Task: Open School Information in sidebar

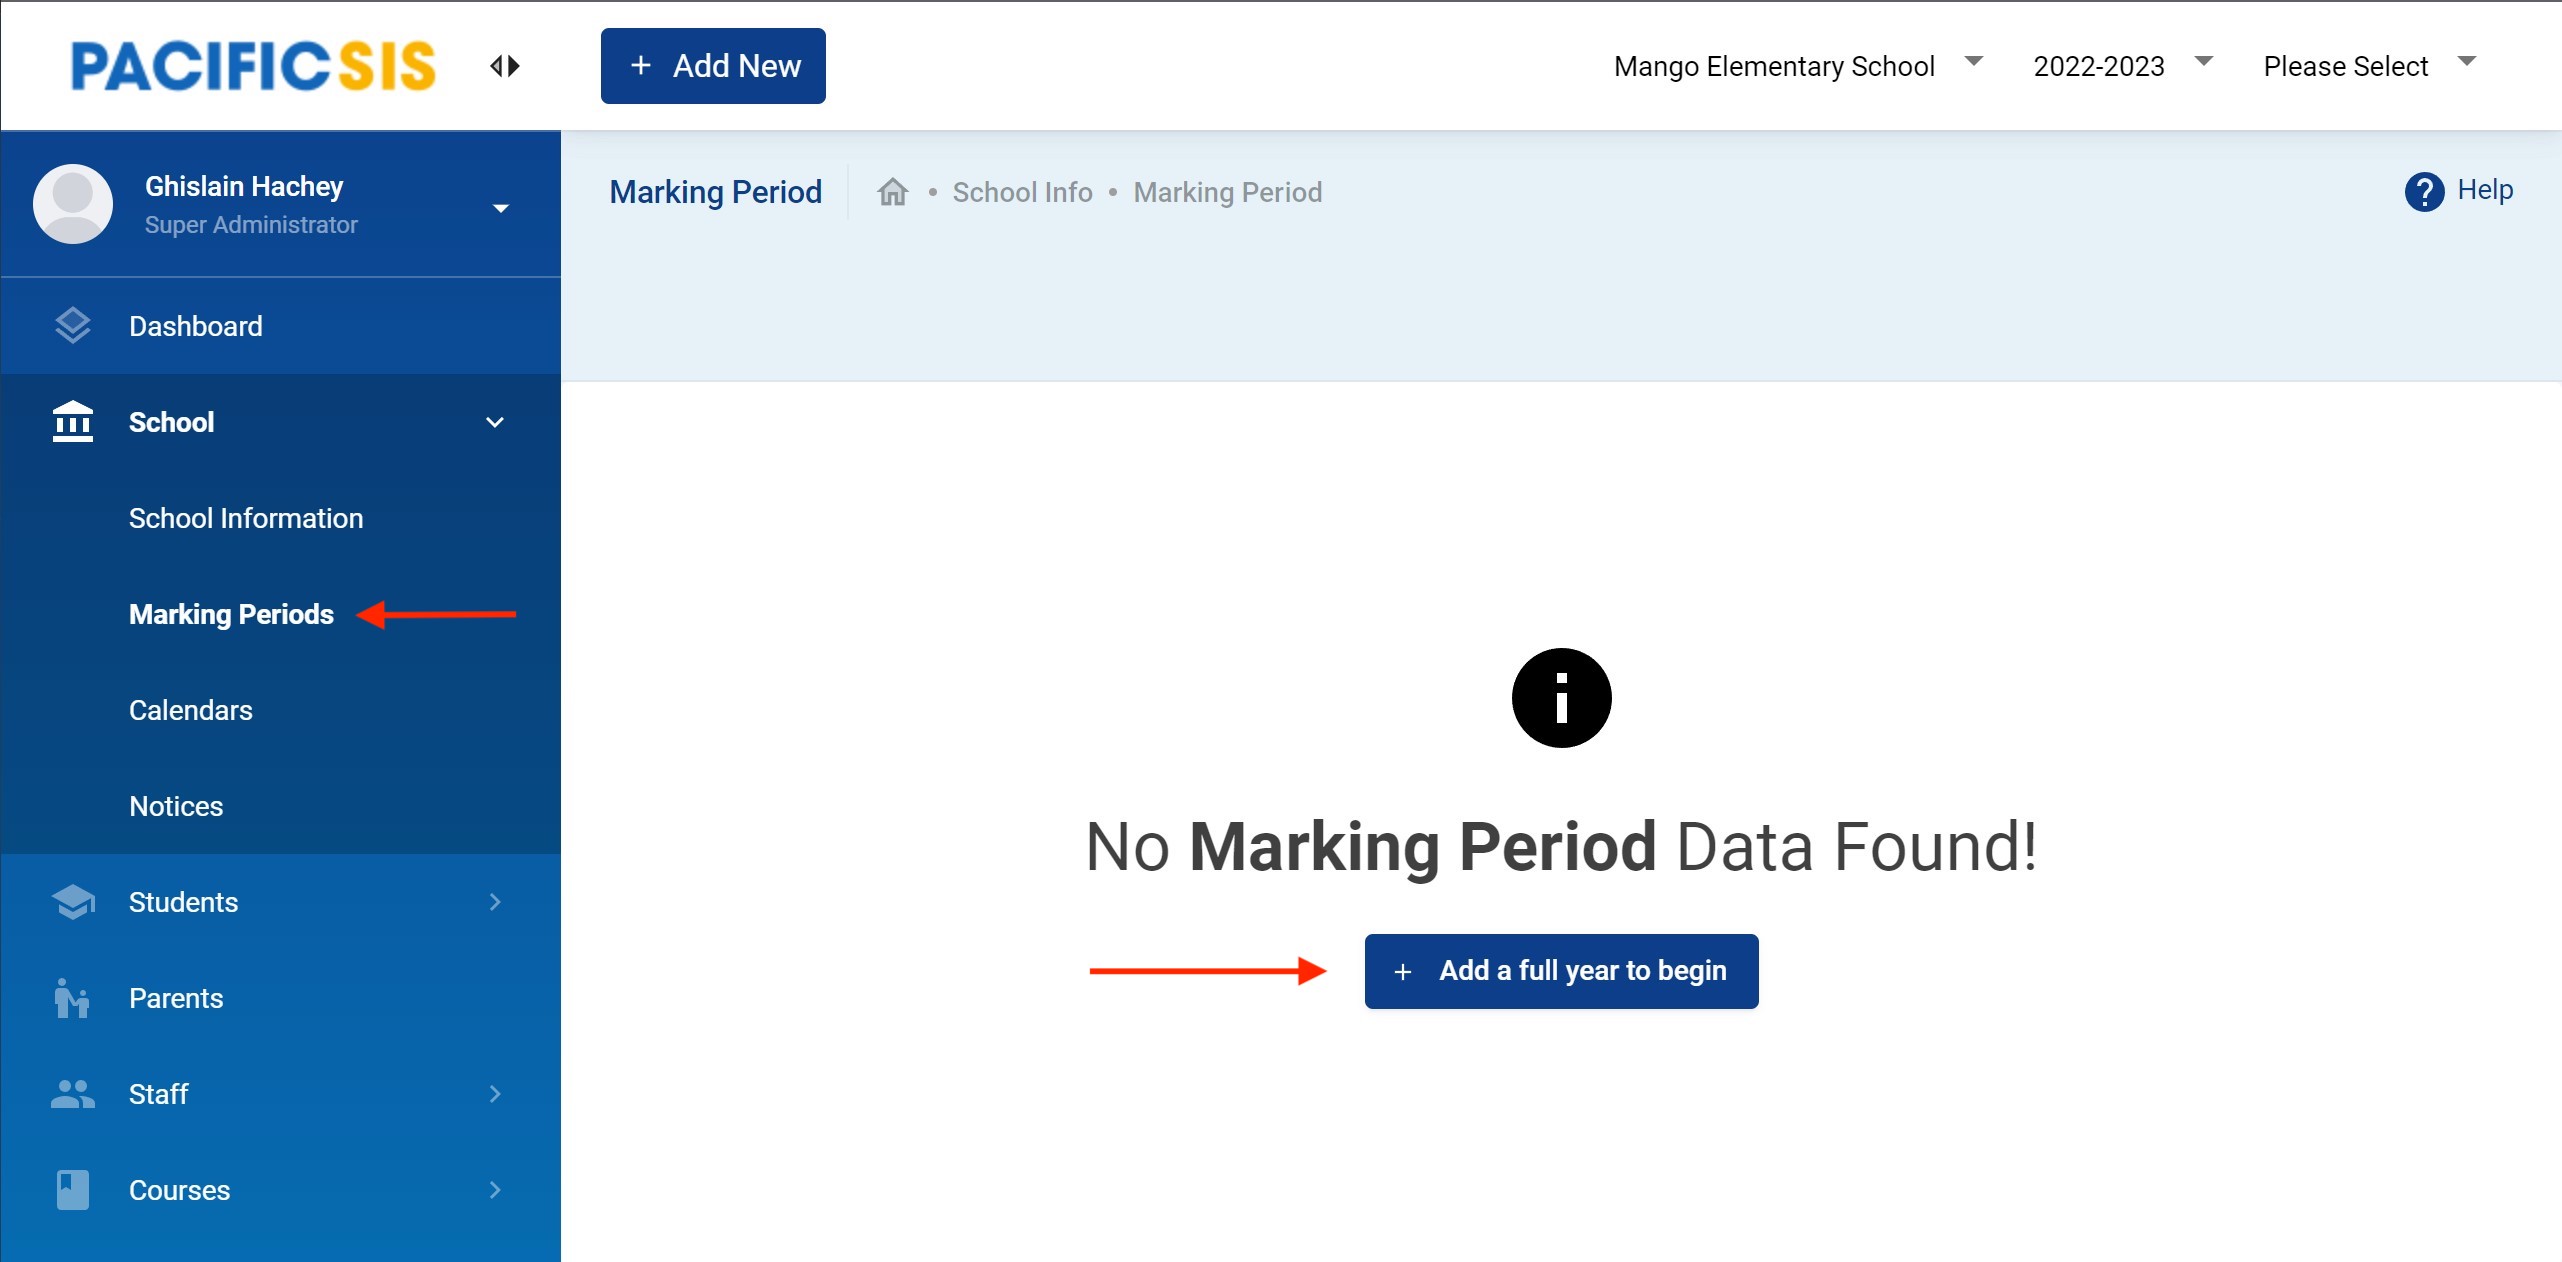Action: click(x=246, y=518)
